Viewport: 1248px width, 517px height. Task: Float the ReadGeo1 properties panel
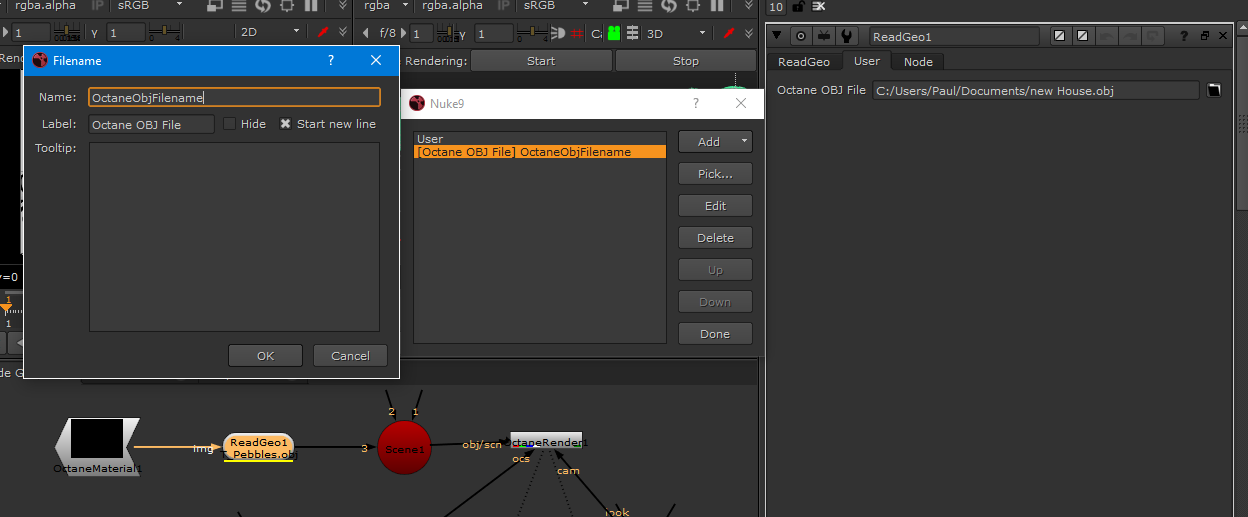1205,37
